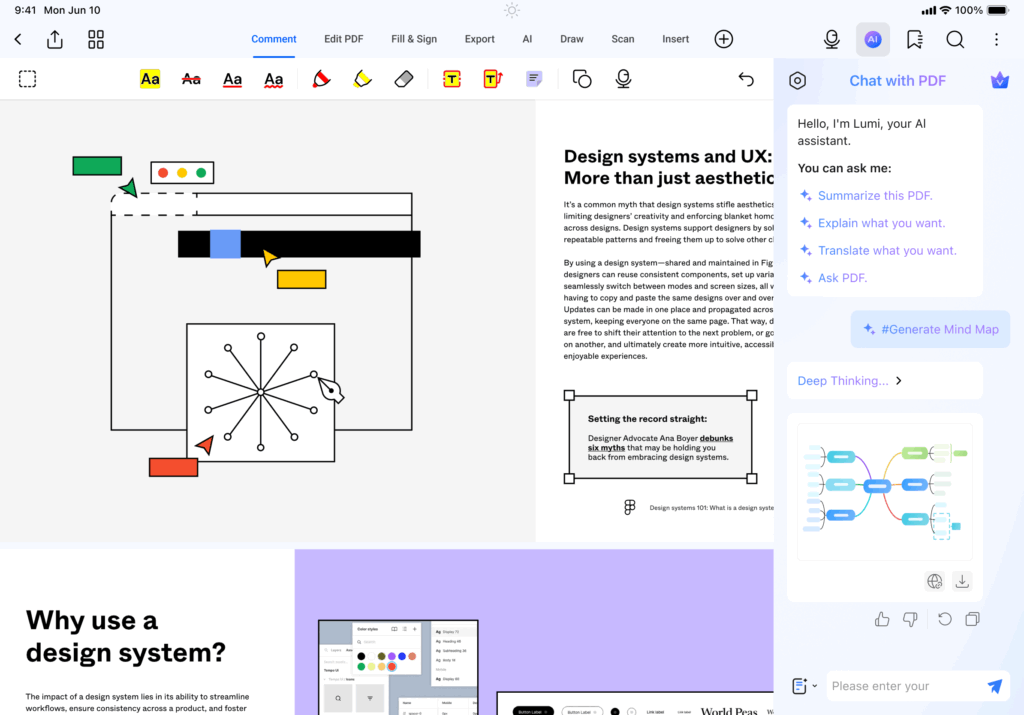Open the bookmarks icon
This screenshot has height=715, width=1024.
(x=914, y=39)
